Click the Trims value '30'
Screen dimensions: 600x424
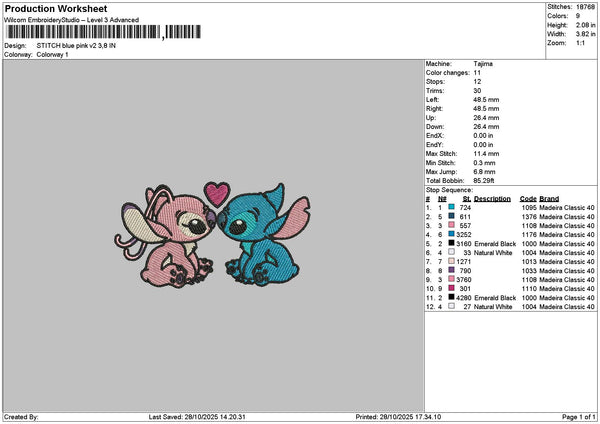pos(478,91)
